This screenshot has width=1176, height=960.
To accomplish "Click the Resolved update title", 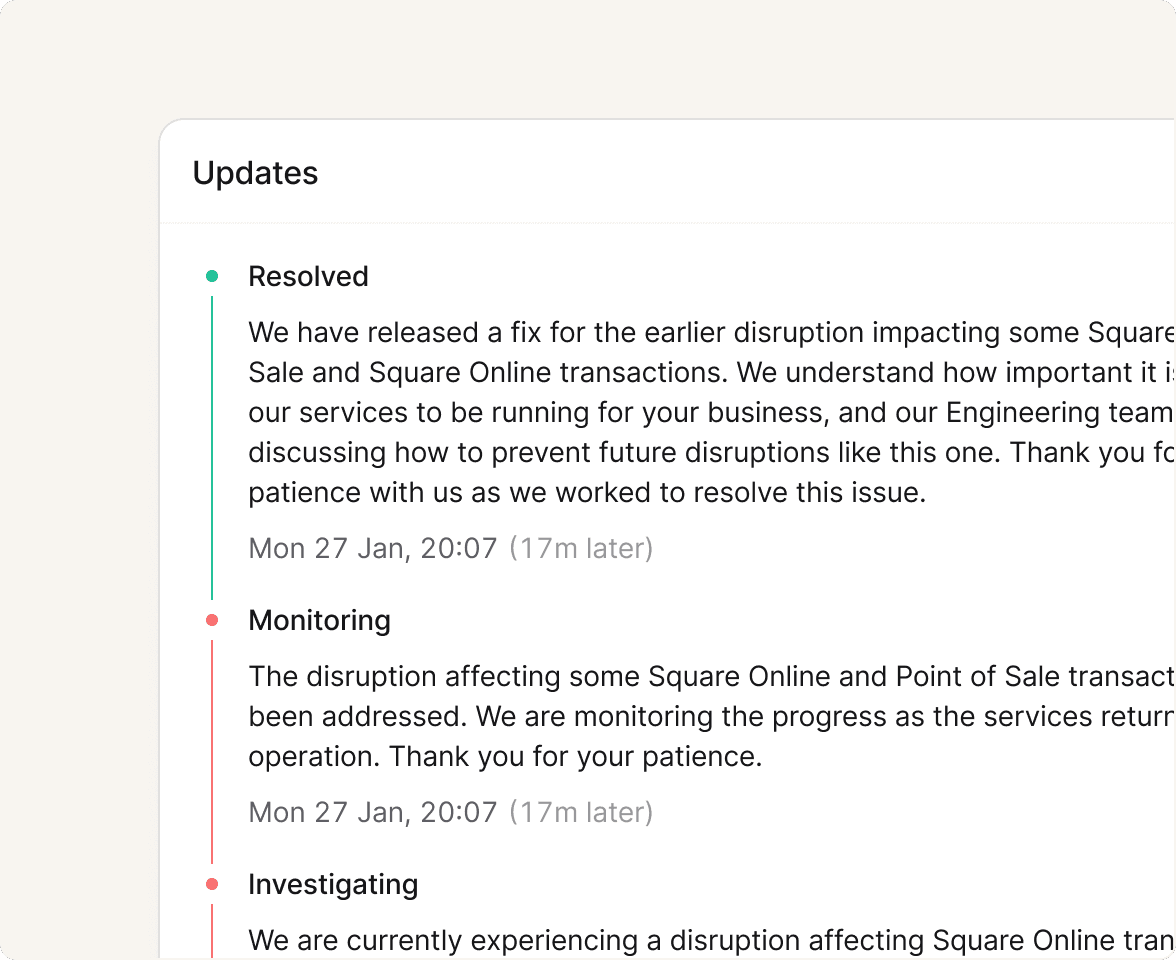I will point(308,276).
